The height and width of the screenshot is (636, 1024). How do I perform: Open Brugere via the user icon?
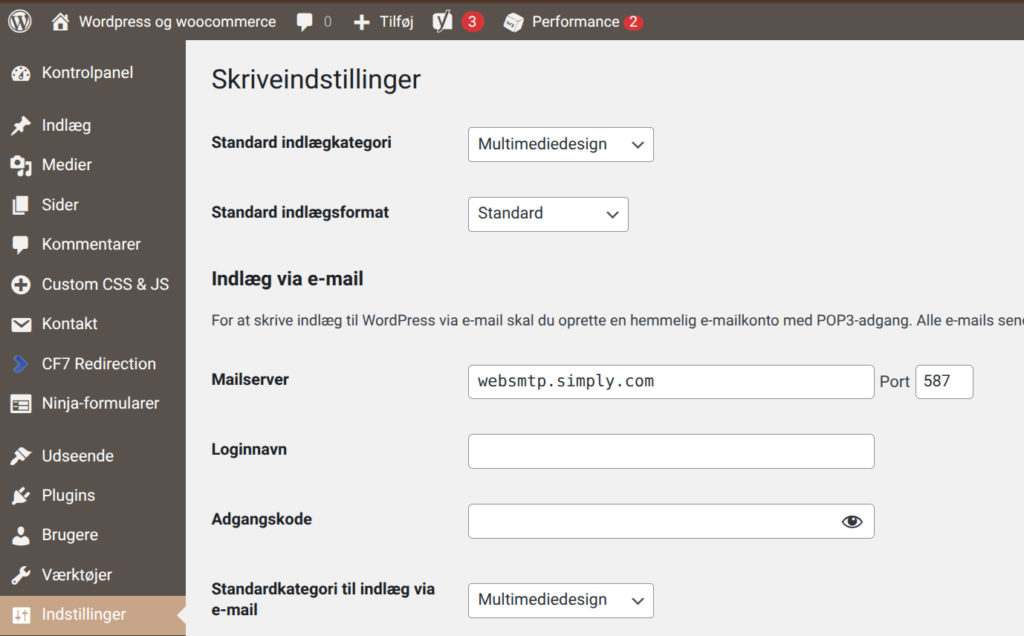(x=22, y=535)
